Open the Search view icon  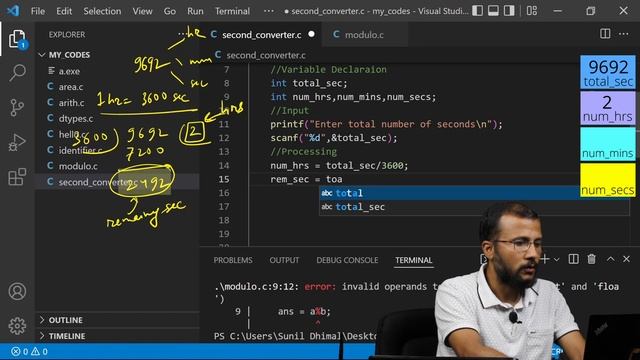(17, 73)
